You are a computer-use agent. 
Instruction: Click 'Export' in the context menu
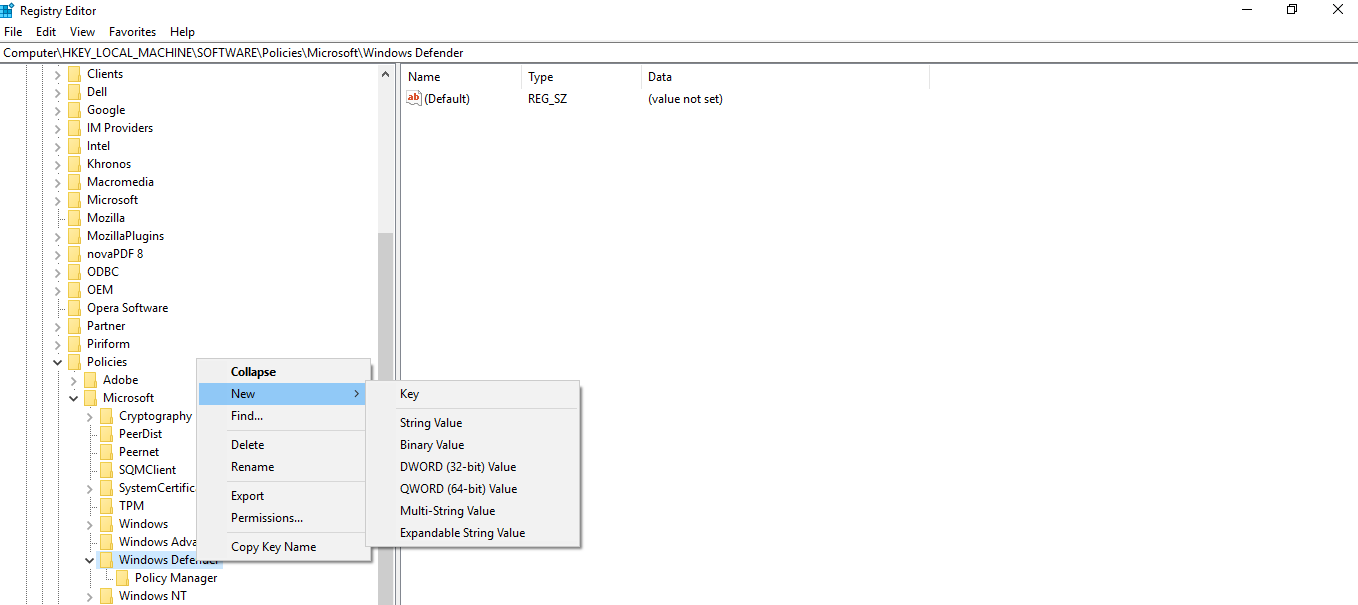[x=247, y=495]
